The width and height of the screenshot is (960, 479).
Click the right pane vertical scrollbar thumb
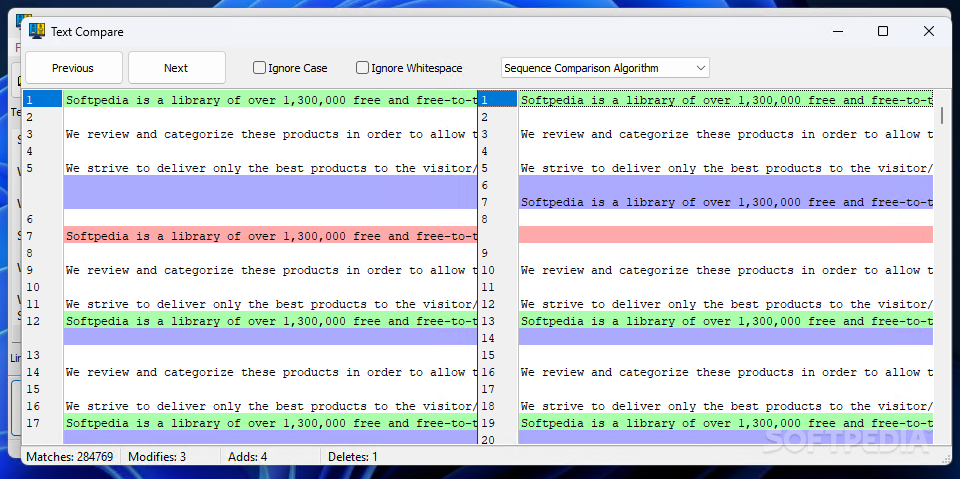pos(942,115)
